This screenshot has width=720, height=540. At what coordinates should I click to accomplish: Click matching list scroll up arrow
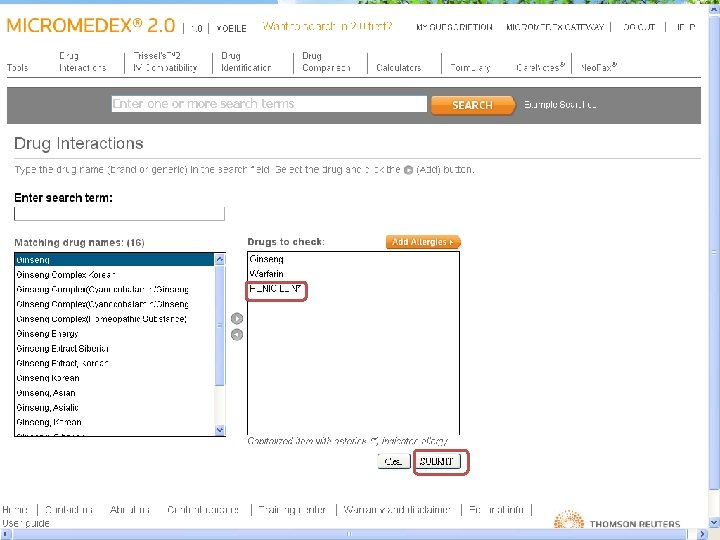[219, 259]
